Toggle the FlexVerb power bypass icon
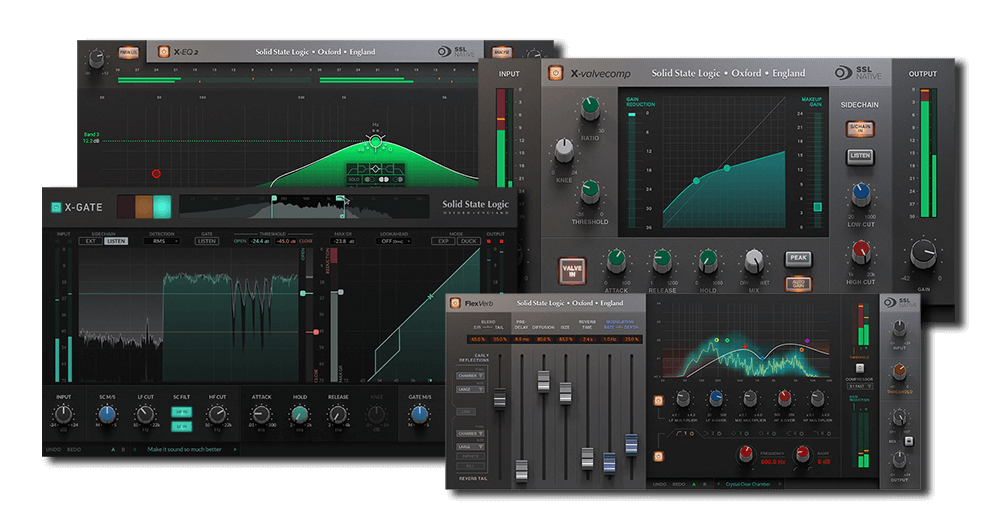Image resolution: width=1000 pixels, height=526 pixels. 455,303
